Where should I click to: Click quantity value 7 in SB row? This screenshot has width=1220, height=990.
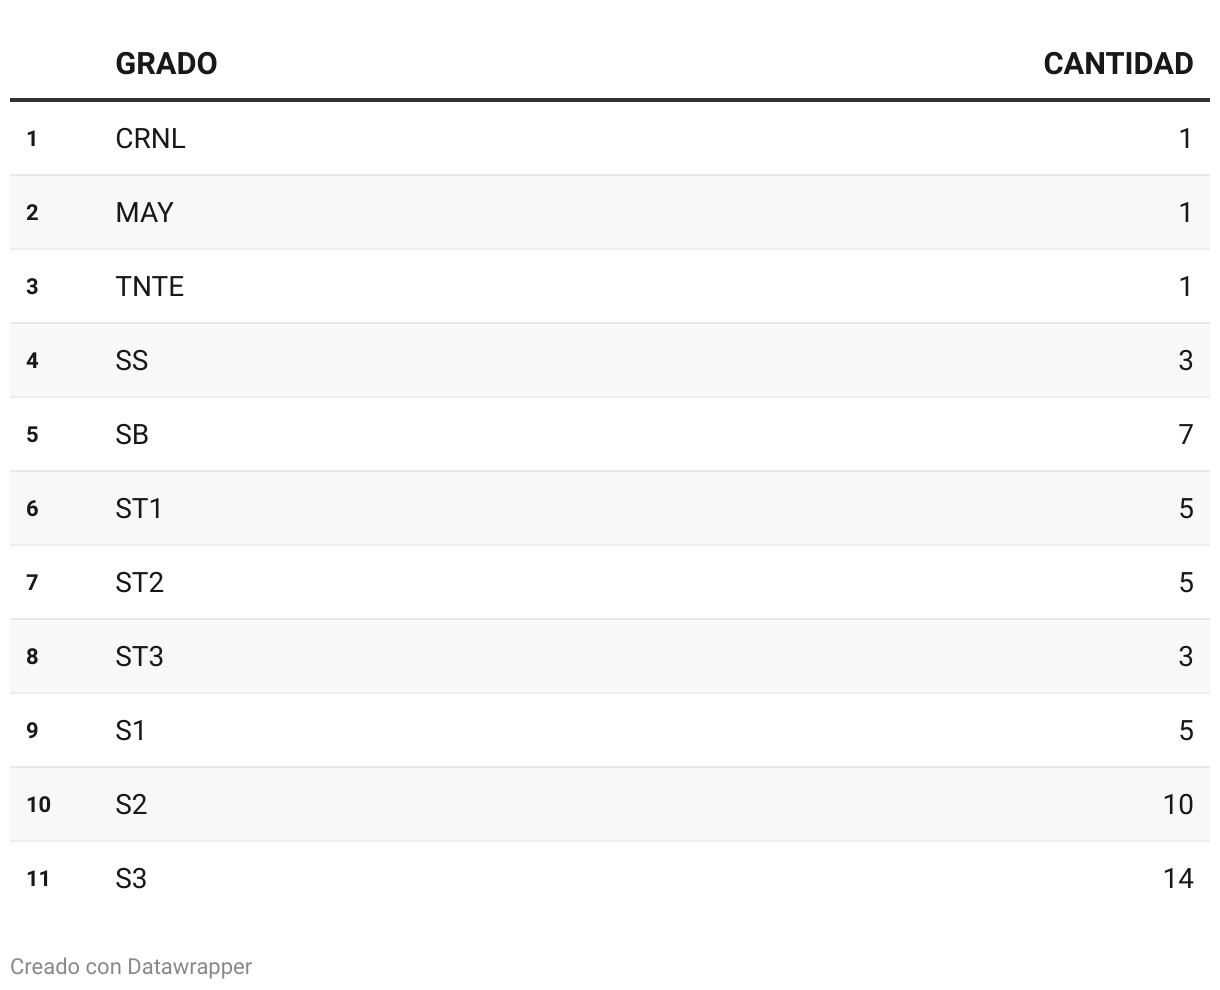tap(1186, 434)
